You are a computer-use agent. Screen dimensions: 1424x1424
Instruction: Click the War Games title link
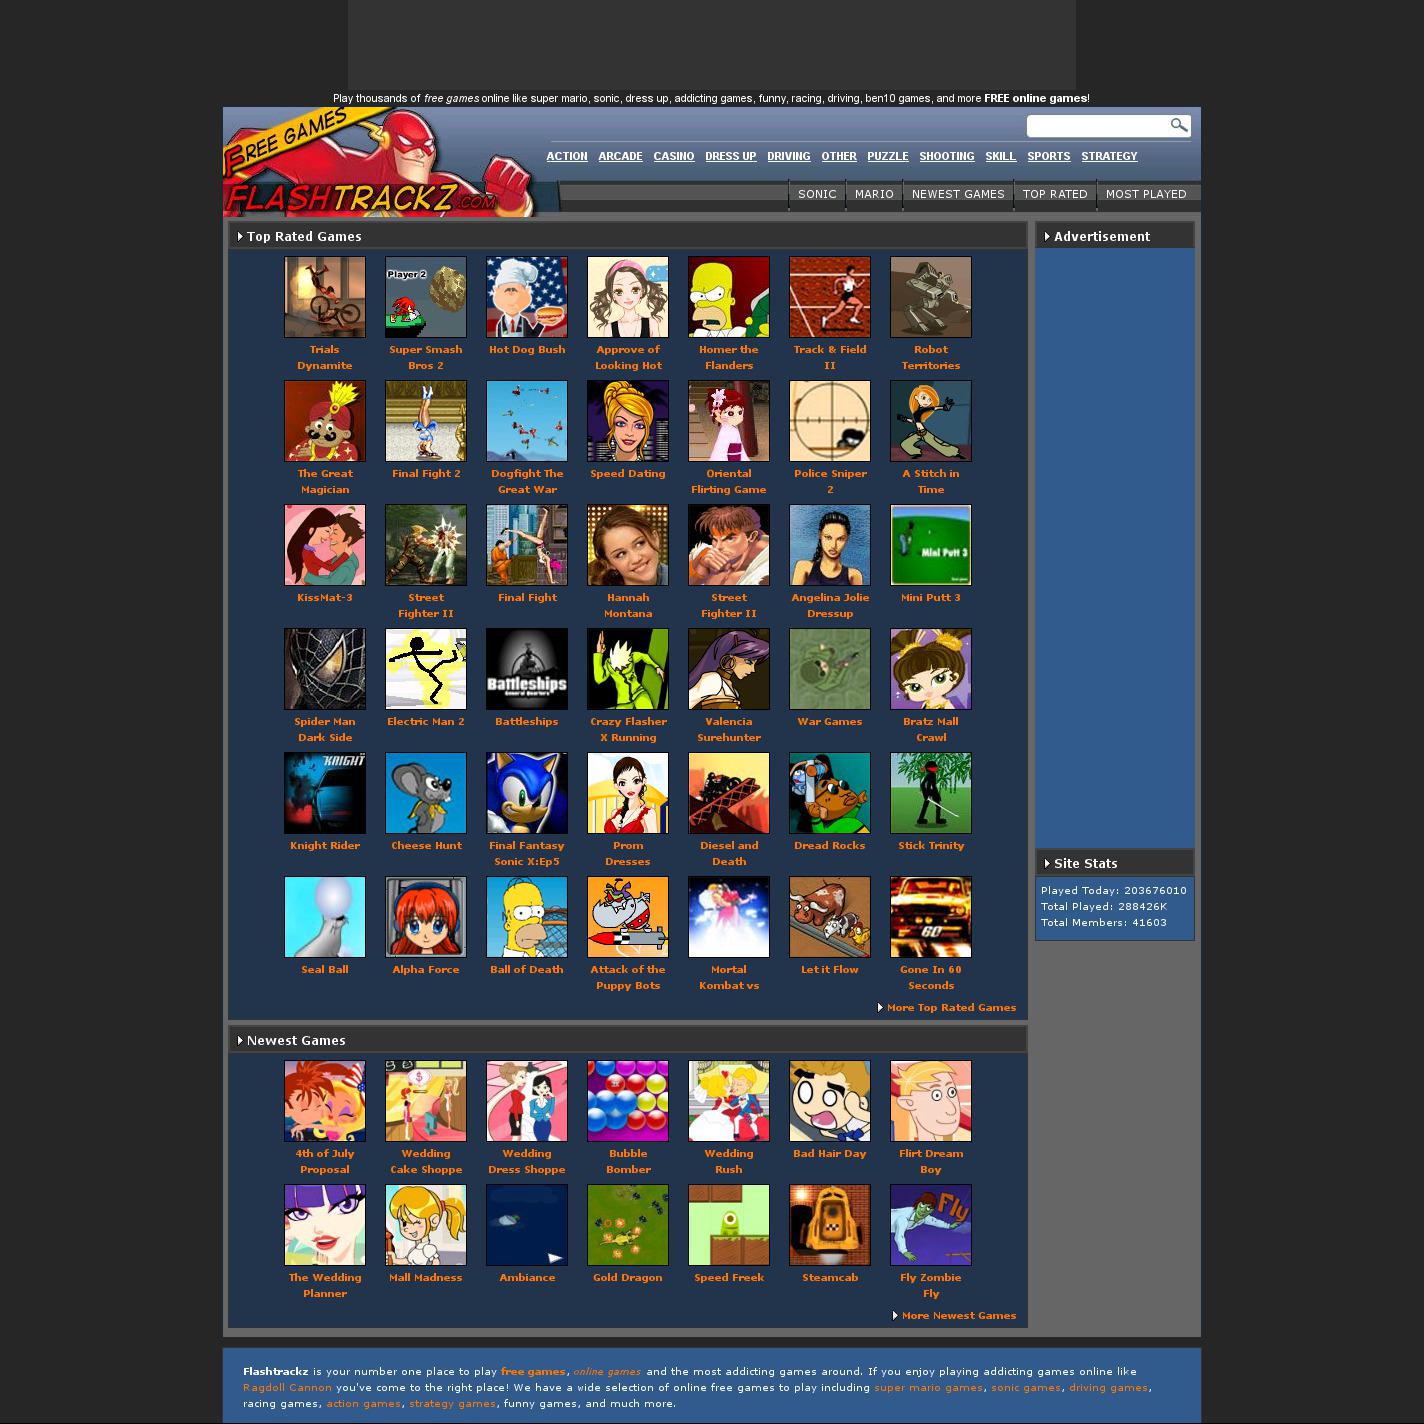click(x=830, y=721)
